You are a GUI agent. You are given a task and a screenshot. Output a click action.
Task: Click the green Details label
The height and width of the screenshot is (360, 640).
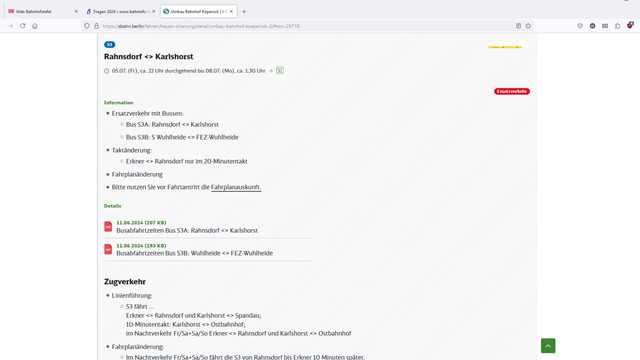point(113,206)
